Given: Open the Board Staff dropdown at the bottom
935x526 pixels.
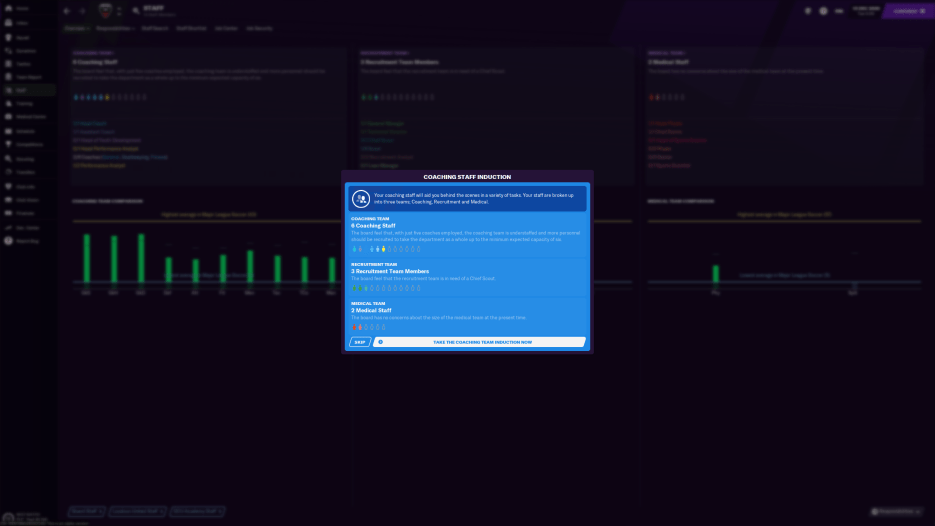Looking at the screenshot, I should point(88,511).
